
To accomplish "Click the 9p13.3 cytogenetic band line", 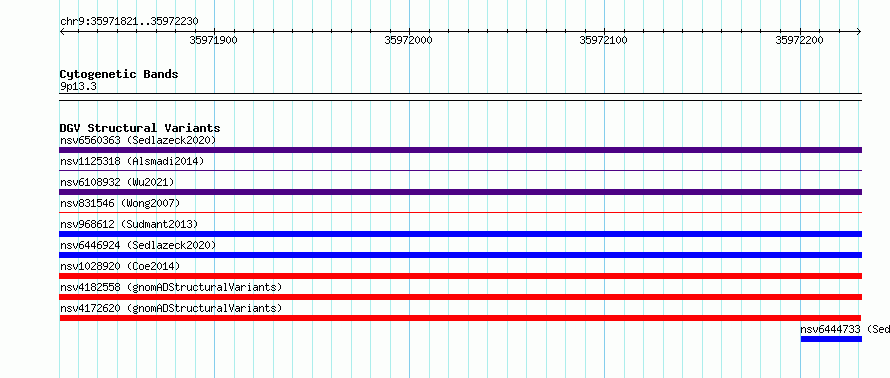I will coord(460,96).
